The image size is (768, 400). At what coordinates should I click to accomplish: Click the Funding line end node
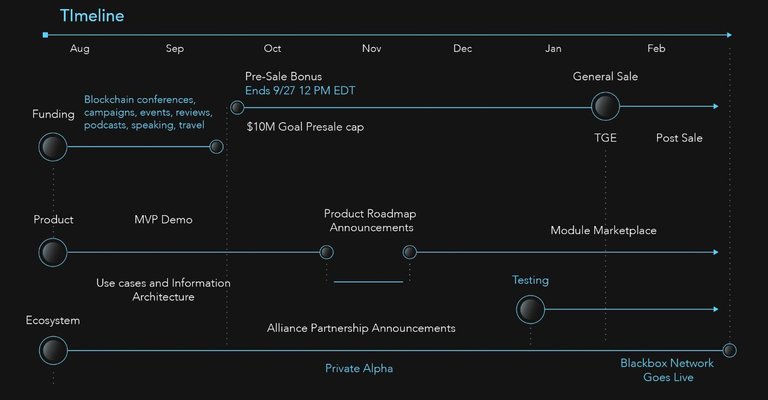(x=216, y=146)
